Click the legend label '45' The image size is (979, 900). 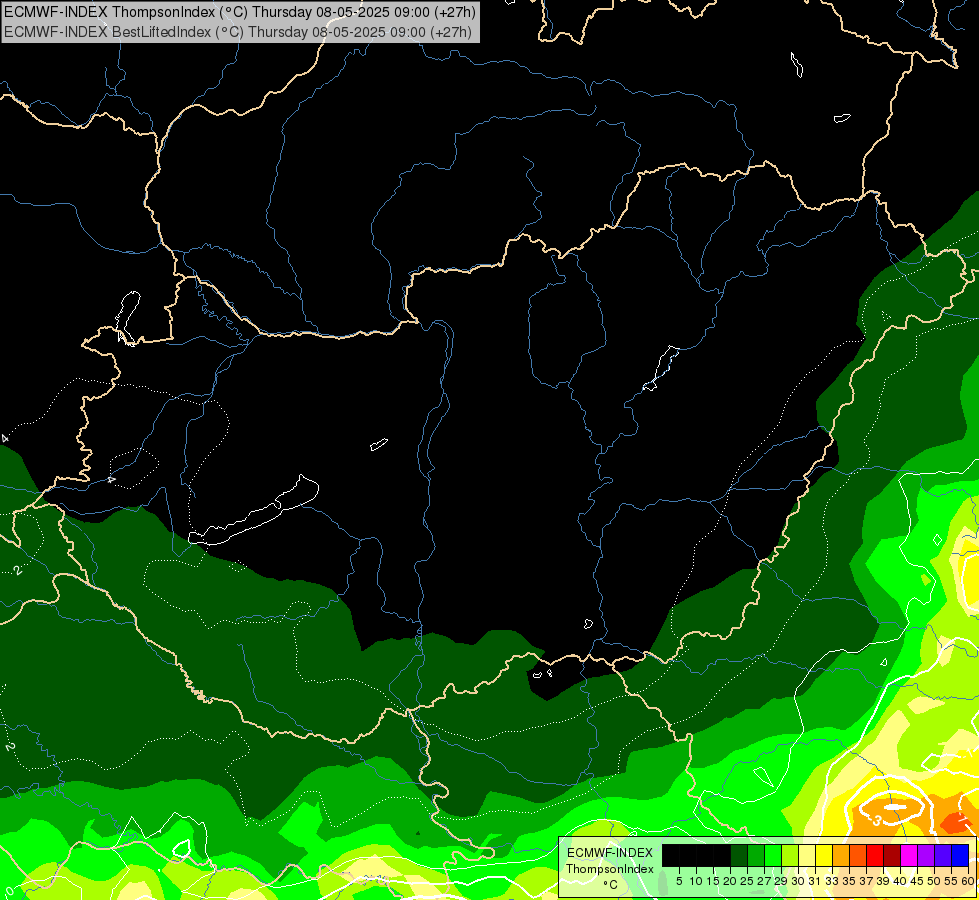point(917,881)
